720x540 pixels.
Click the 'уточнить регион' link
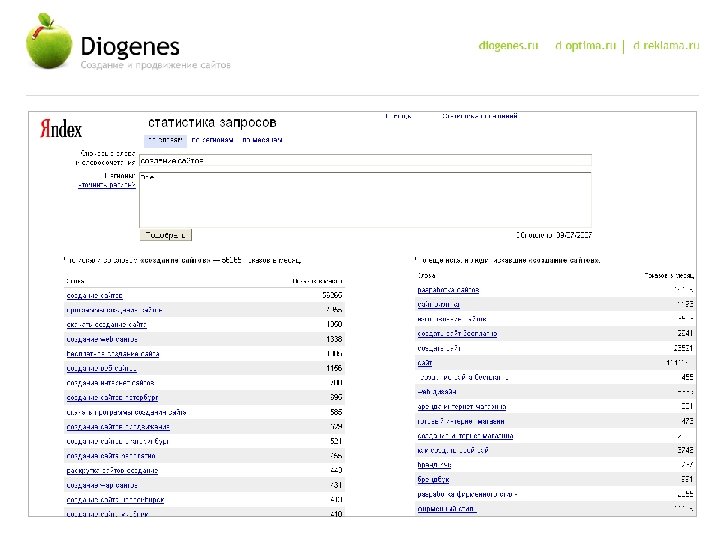[106, 185]
